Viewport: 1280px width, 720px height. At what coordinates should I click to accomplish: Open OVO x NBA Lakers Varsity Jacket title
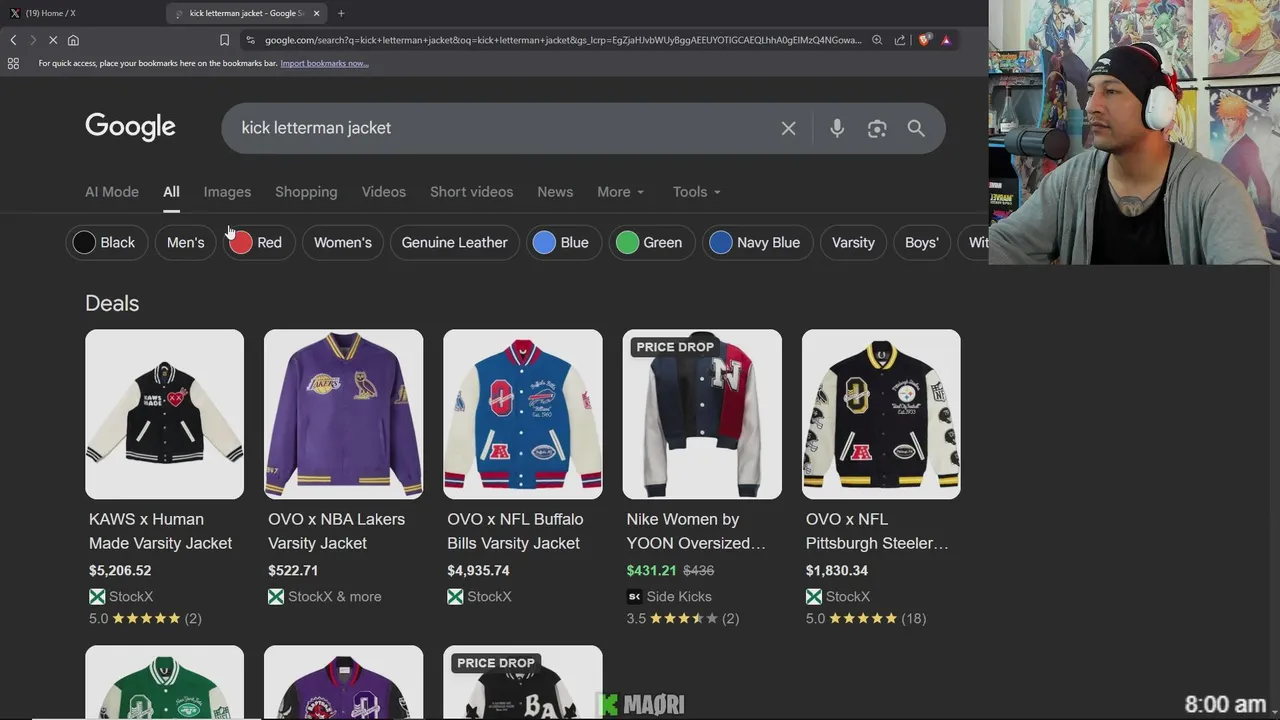click(x=336, y=531)
